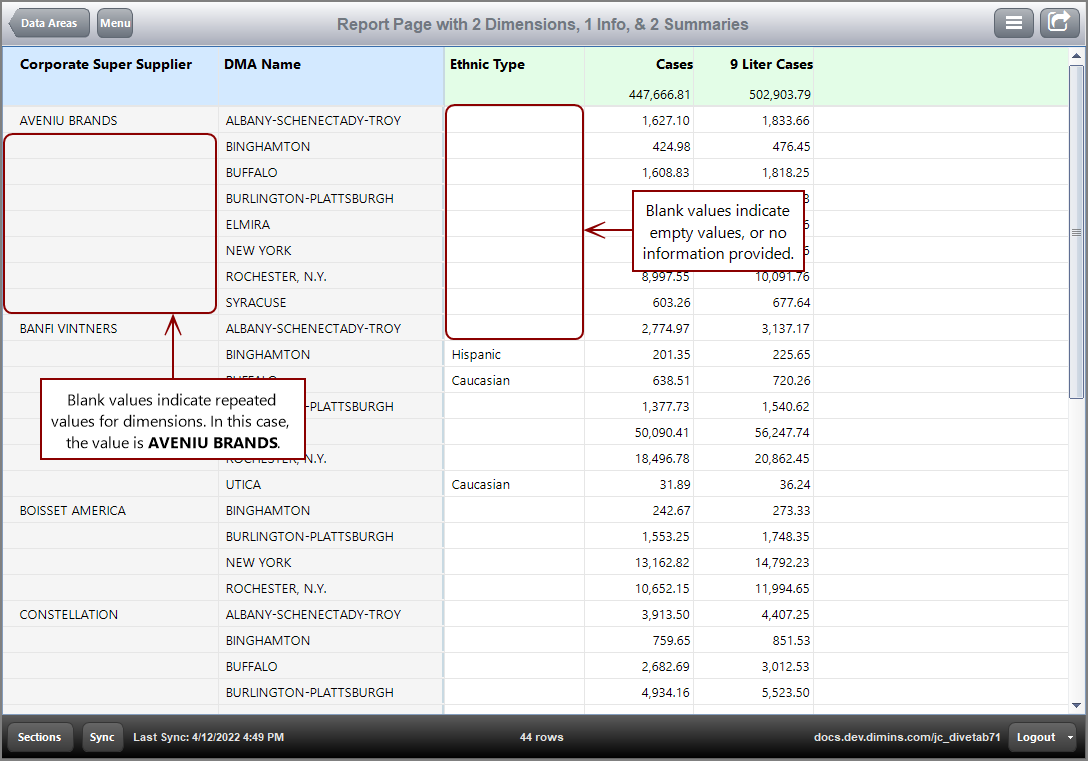Screen dimensions: 1088x761
Task: Click SYRACUSE in DMA Name column
Action: [256, 302]
